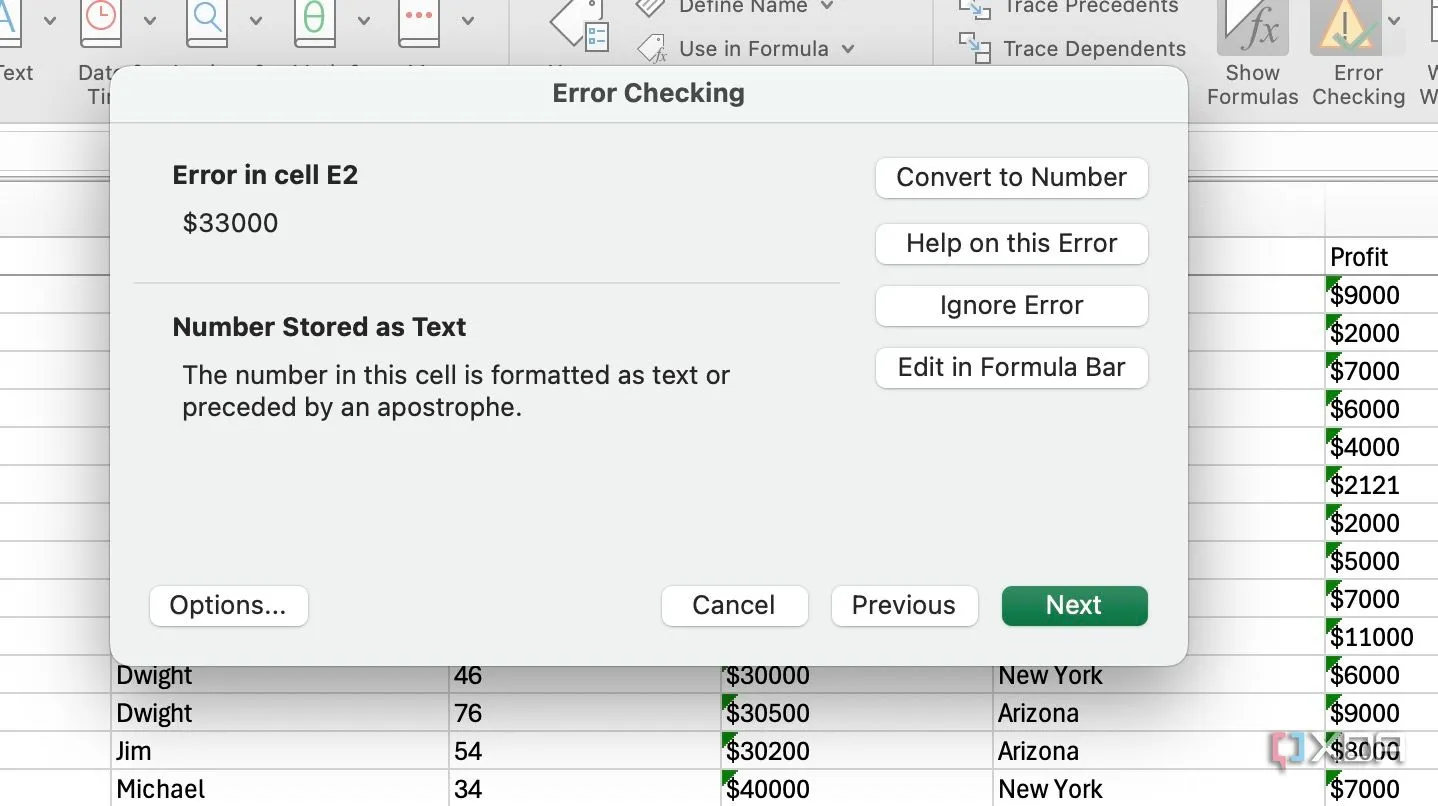Open the More Functions book icon

point(418,22)
